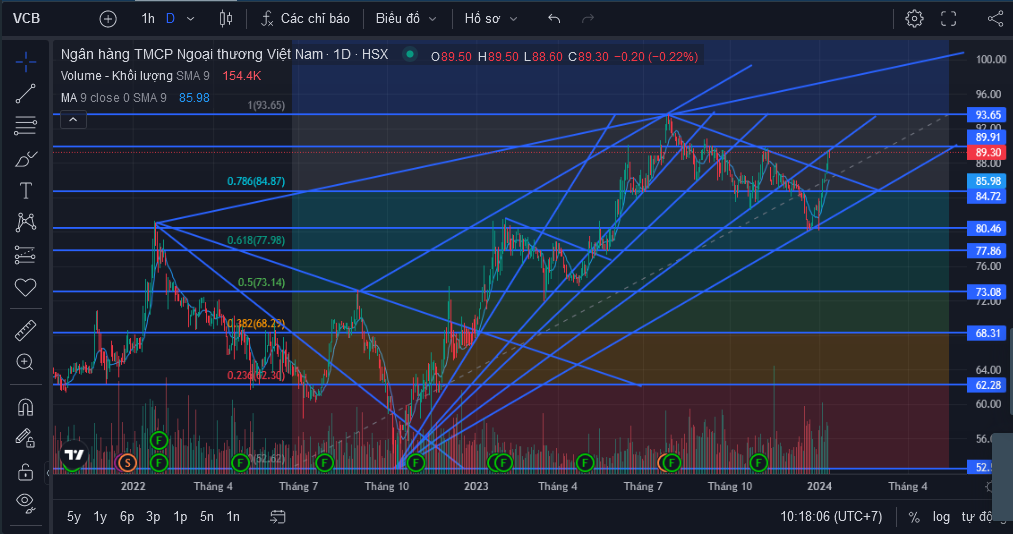Click the share chart icon

coord(996,19)
